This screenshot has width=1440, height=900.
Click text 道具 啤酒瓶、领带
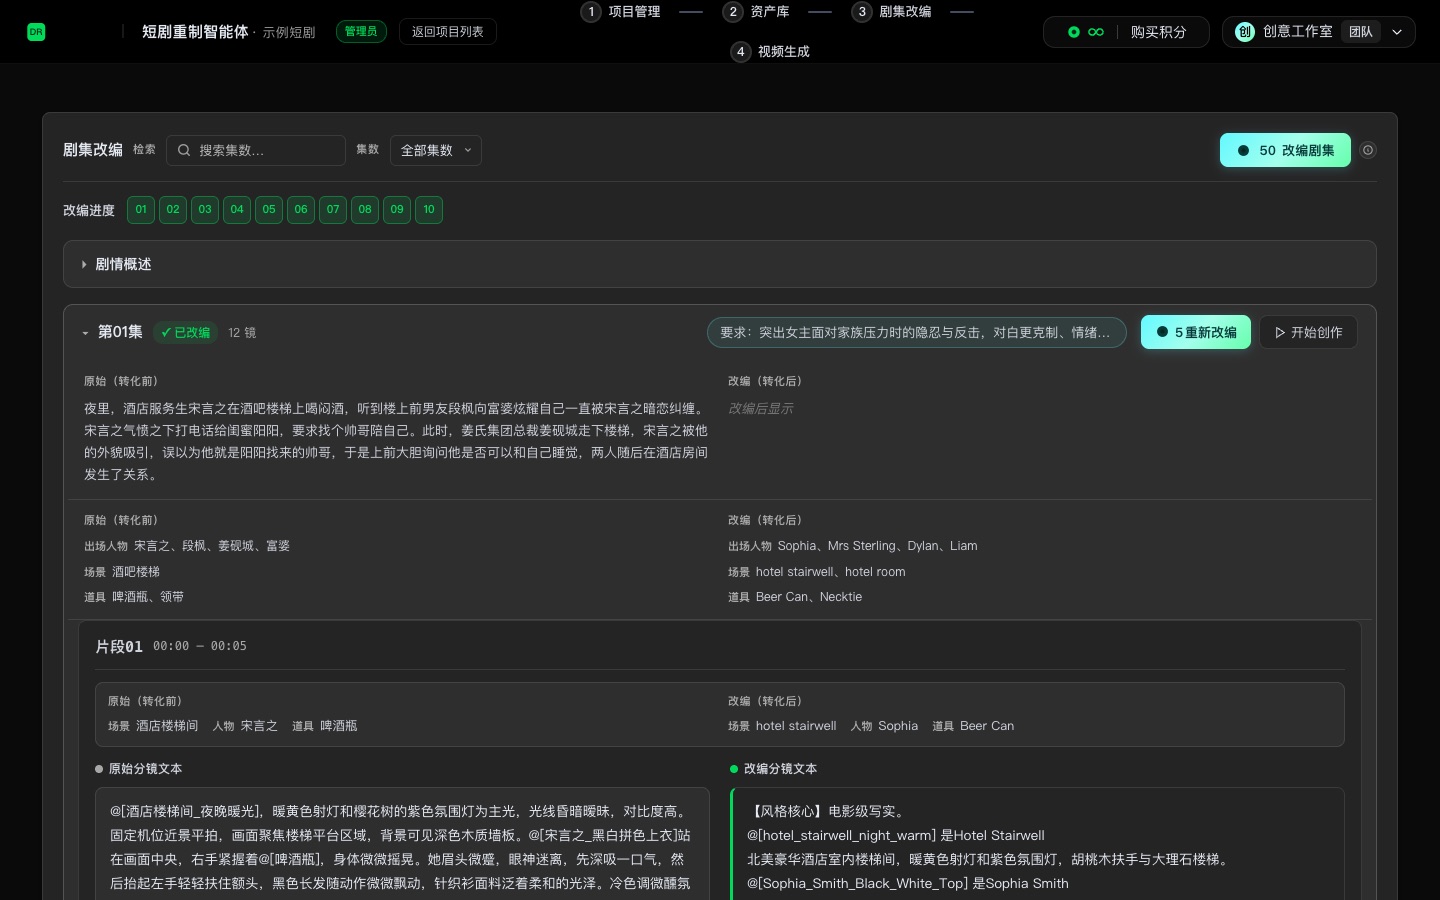(134, 597)
